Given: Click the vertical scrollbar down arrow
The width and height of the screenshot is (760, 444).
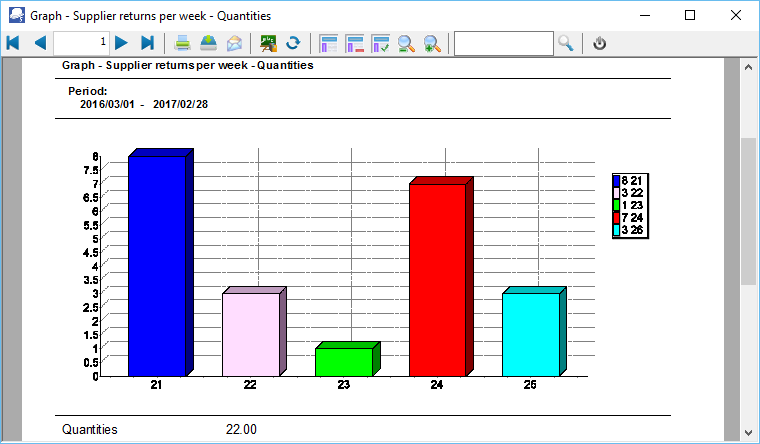Looking at the screenshot, I should click(x=747, y=434).
